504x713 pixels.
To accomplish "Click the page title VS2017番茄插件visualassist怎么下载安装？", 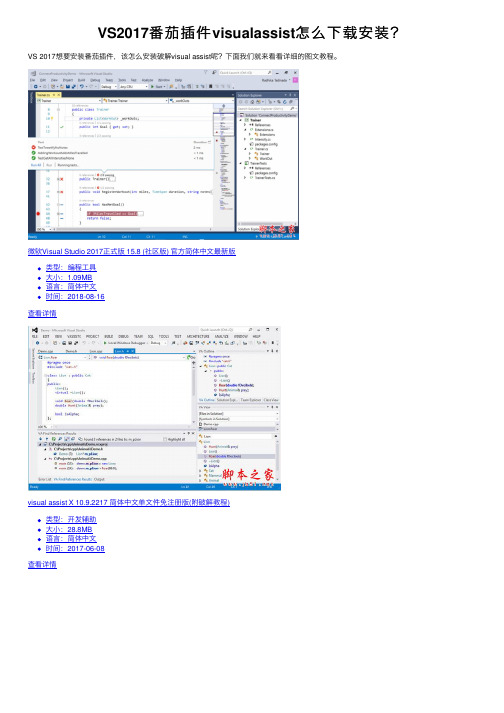I will coord(248,33).
